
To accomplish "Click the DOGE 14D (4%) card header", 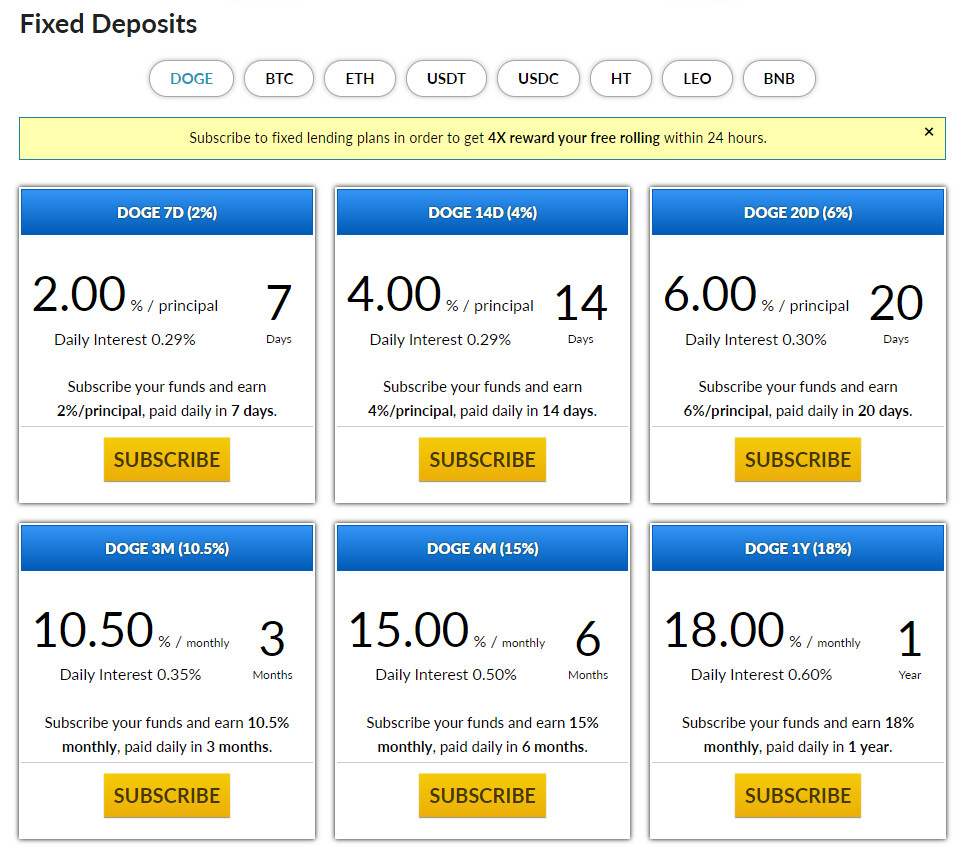I will pyautogui.click(x=482, y=212).
